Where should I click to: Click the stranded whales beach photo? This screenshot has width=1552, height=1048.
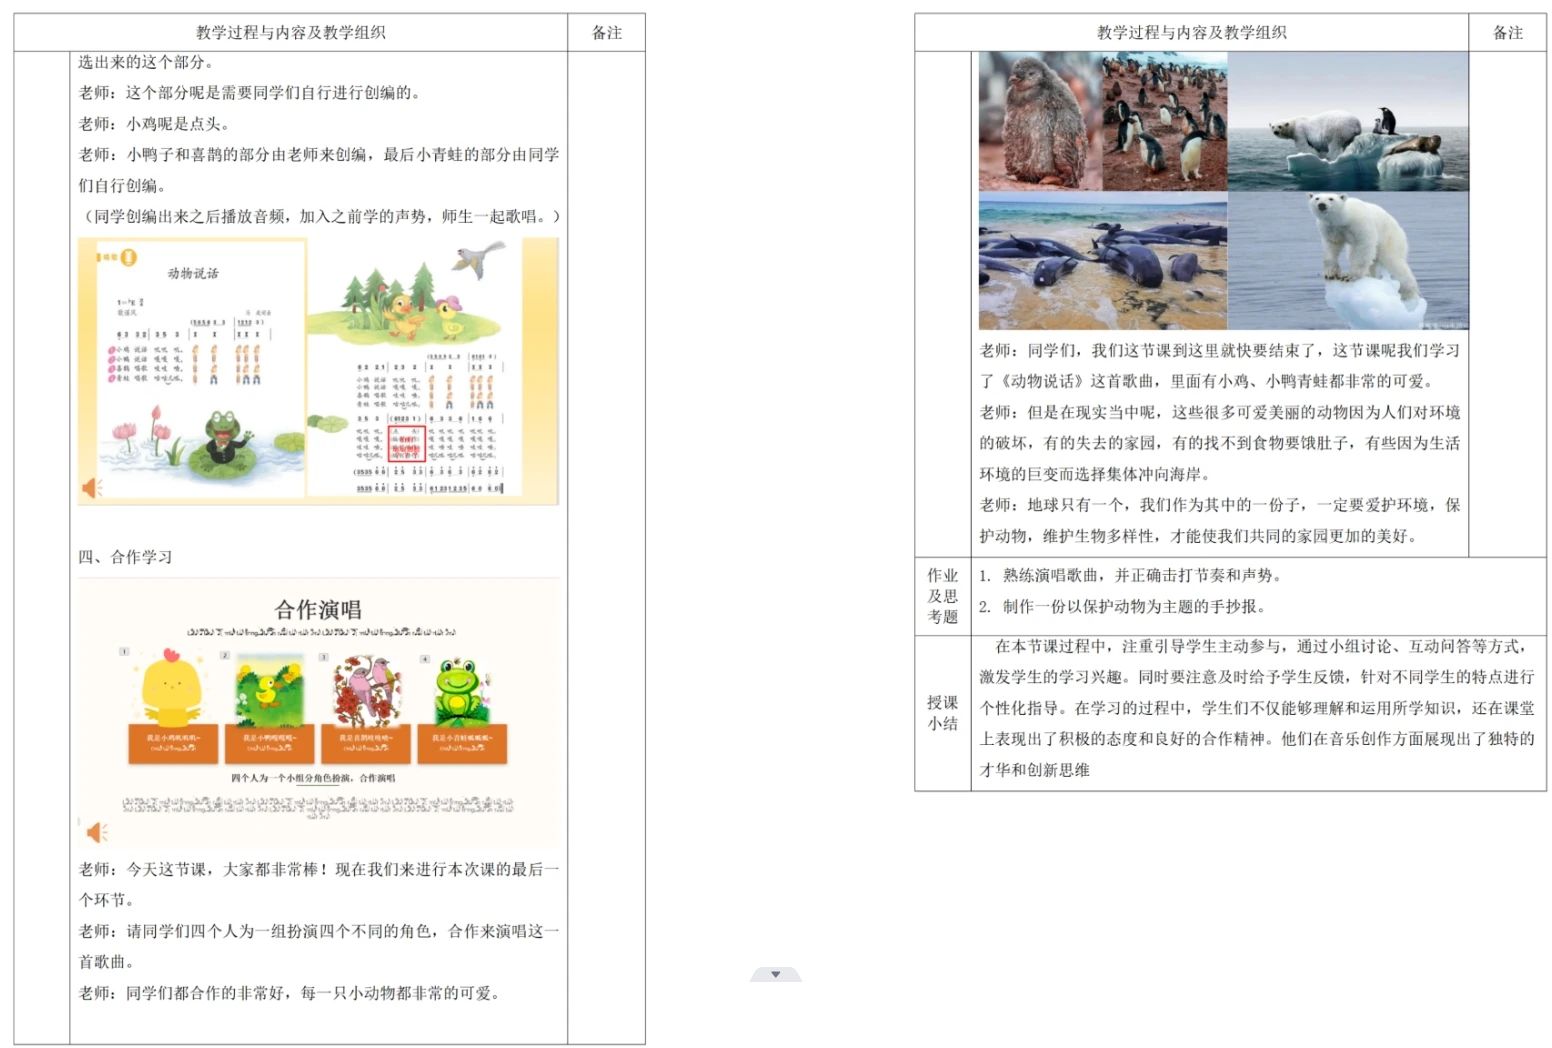click(x=1102, y=262)
